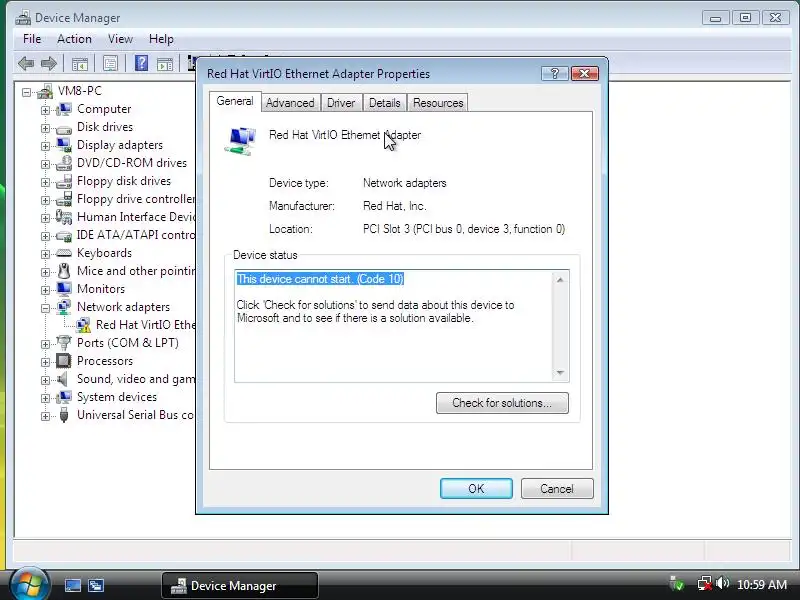Expand the Processors node
The width and height of the screenshot is (800, 600).
coord(45,362)
